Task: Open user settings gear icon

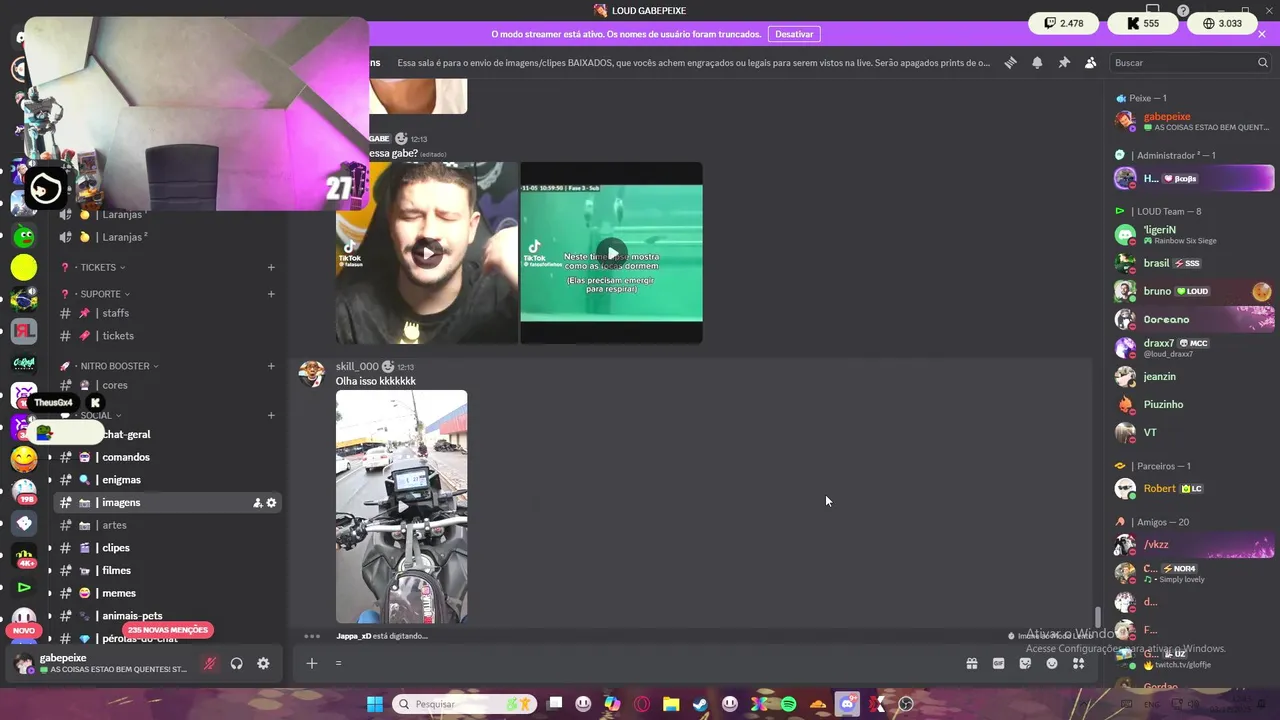Action: click(263, 663)
